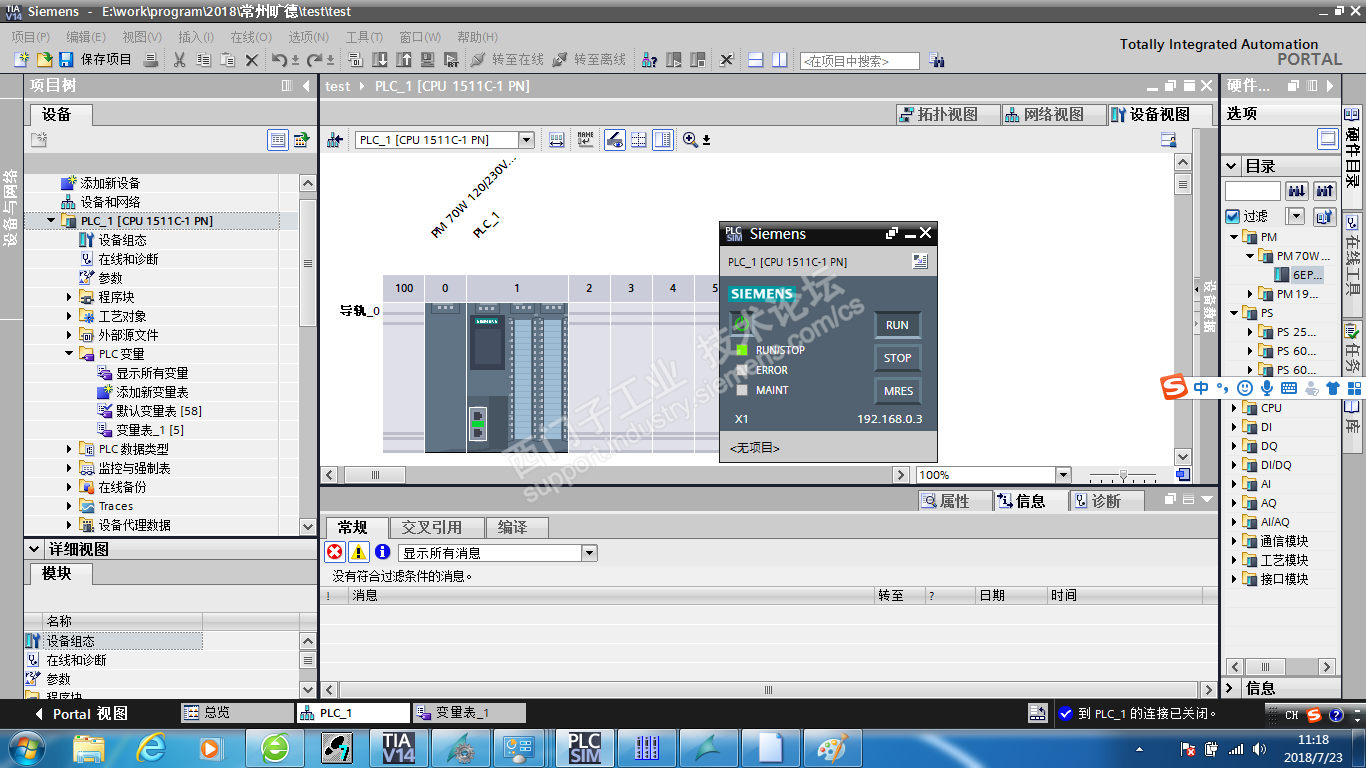This screenshot has height=768, width=1366.
Task: Expand the DI folder in hardware catalog
Action: point(1234,427)
